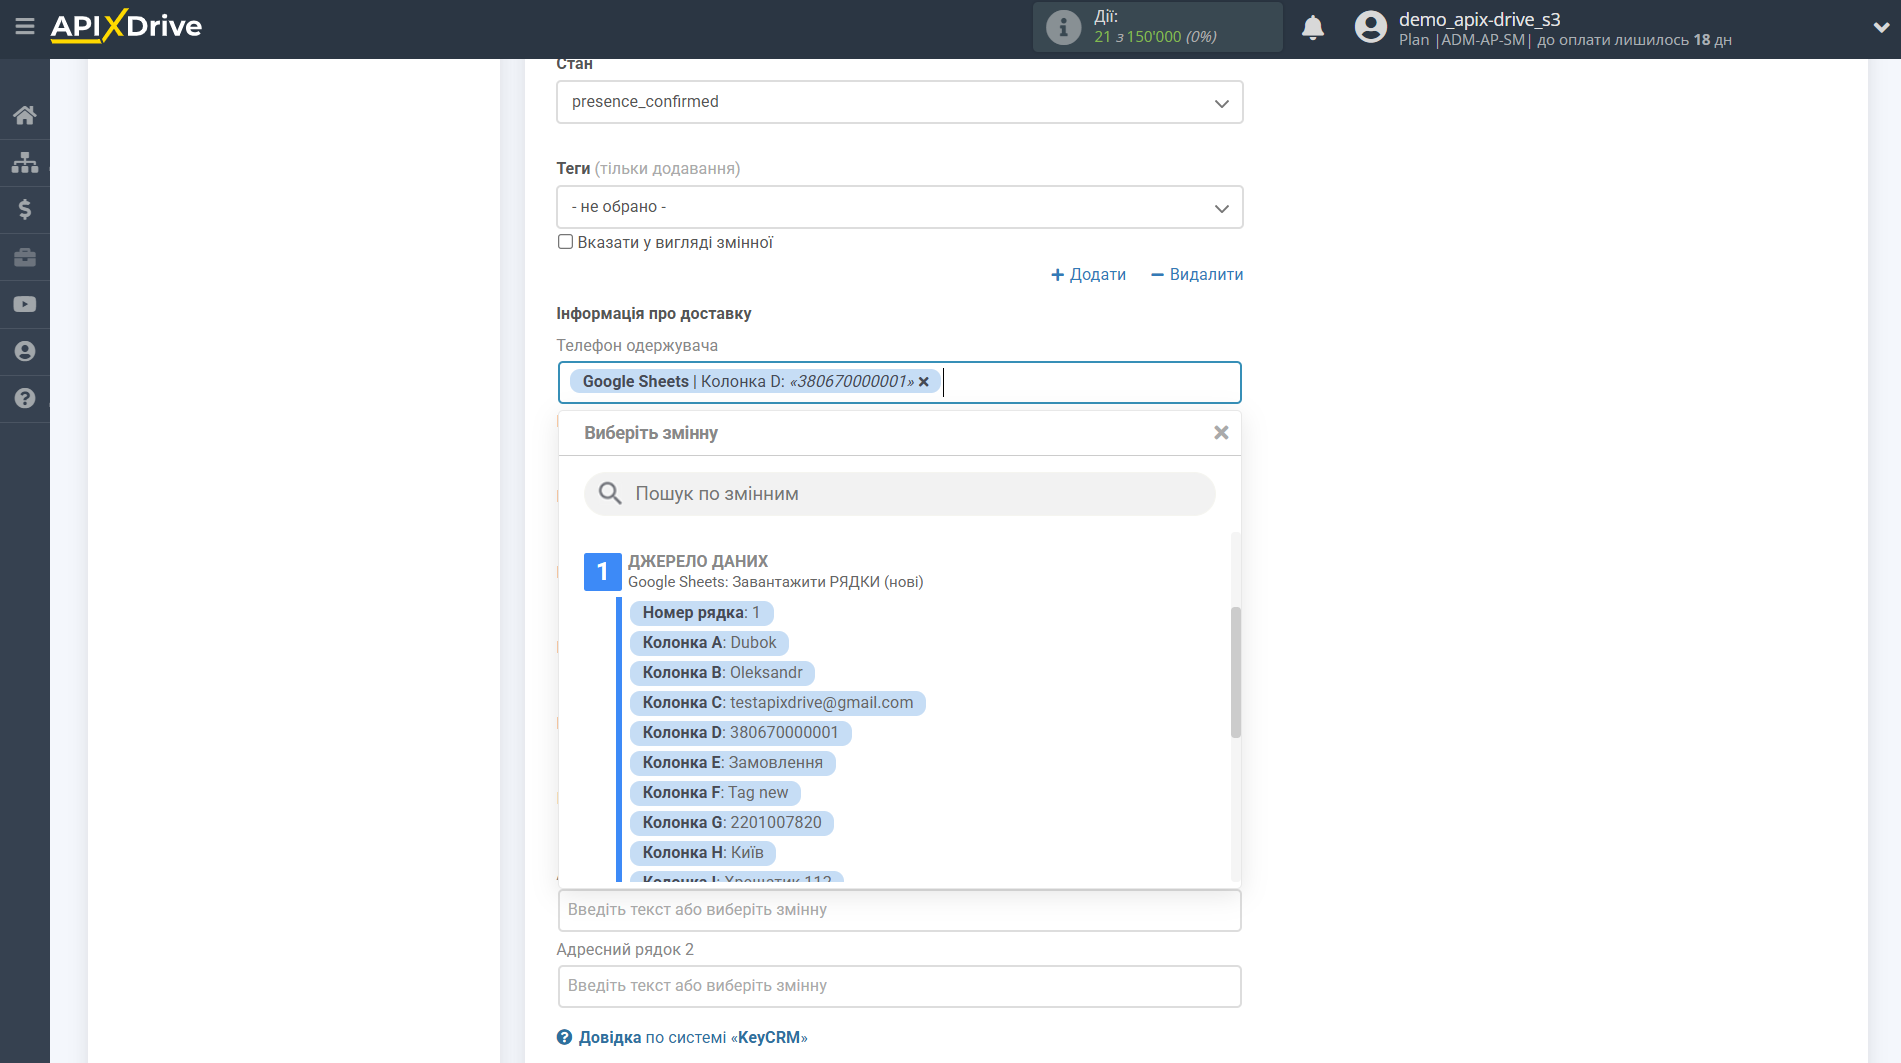The image size is (1901, 1063).
Task: Click the Додати link
Action: click(x=1088, y=275)
